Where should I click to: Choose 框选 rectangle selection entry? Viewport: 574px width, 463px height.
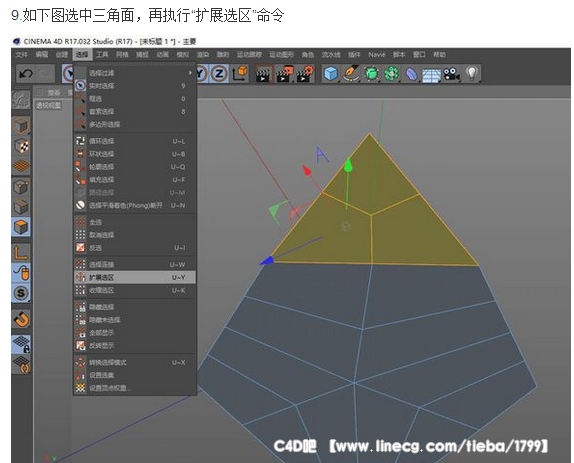point(135,98)
